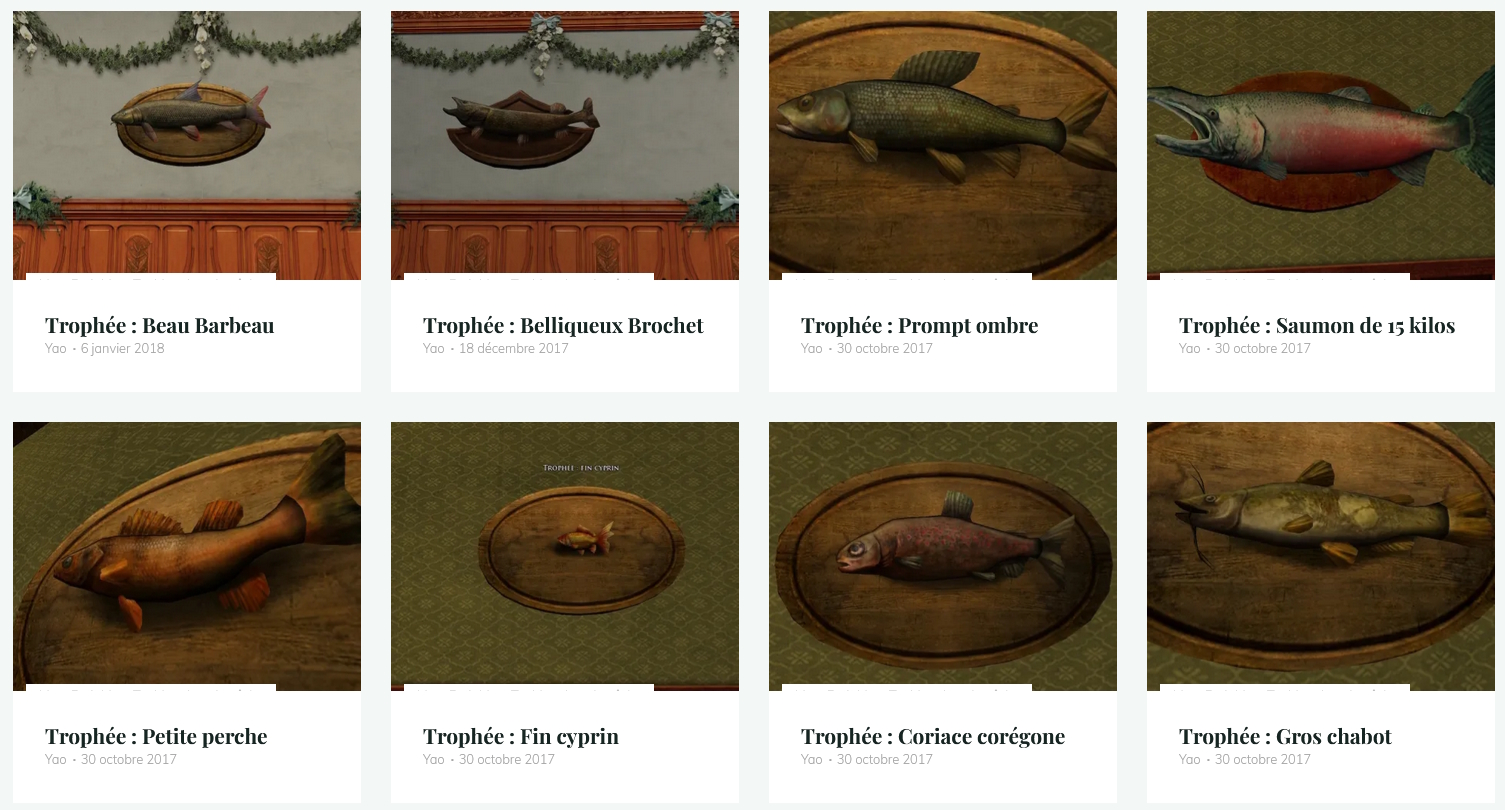Viewport: 1505px width, 810px height.
Task: Open the Beau Barbeau trophy thumbnail image
Action: [x=187, y=145]
